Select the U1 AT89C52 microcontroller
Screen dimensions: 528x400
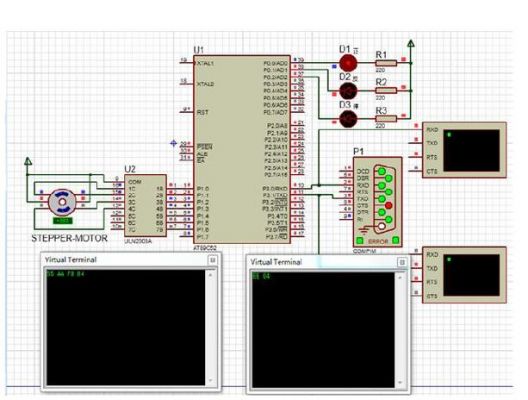point(242,149)
